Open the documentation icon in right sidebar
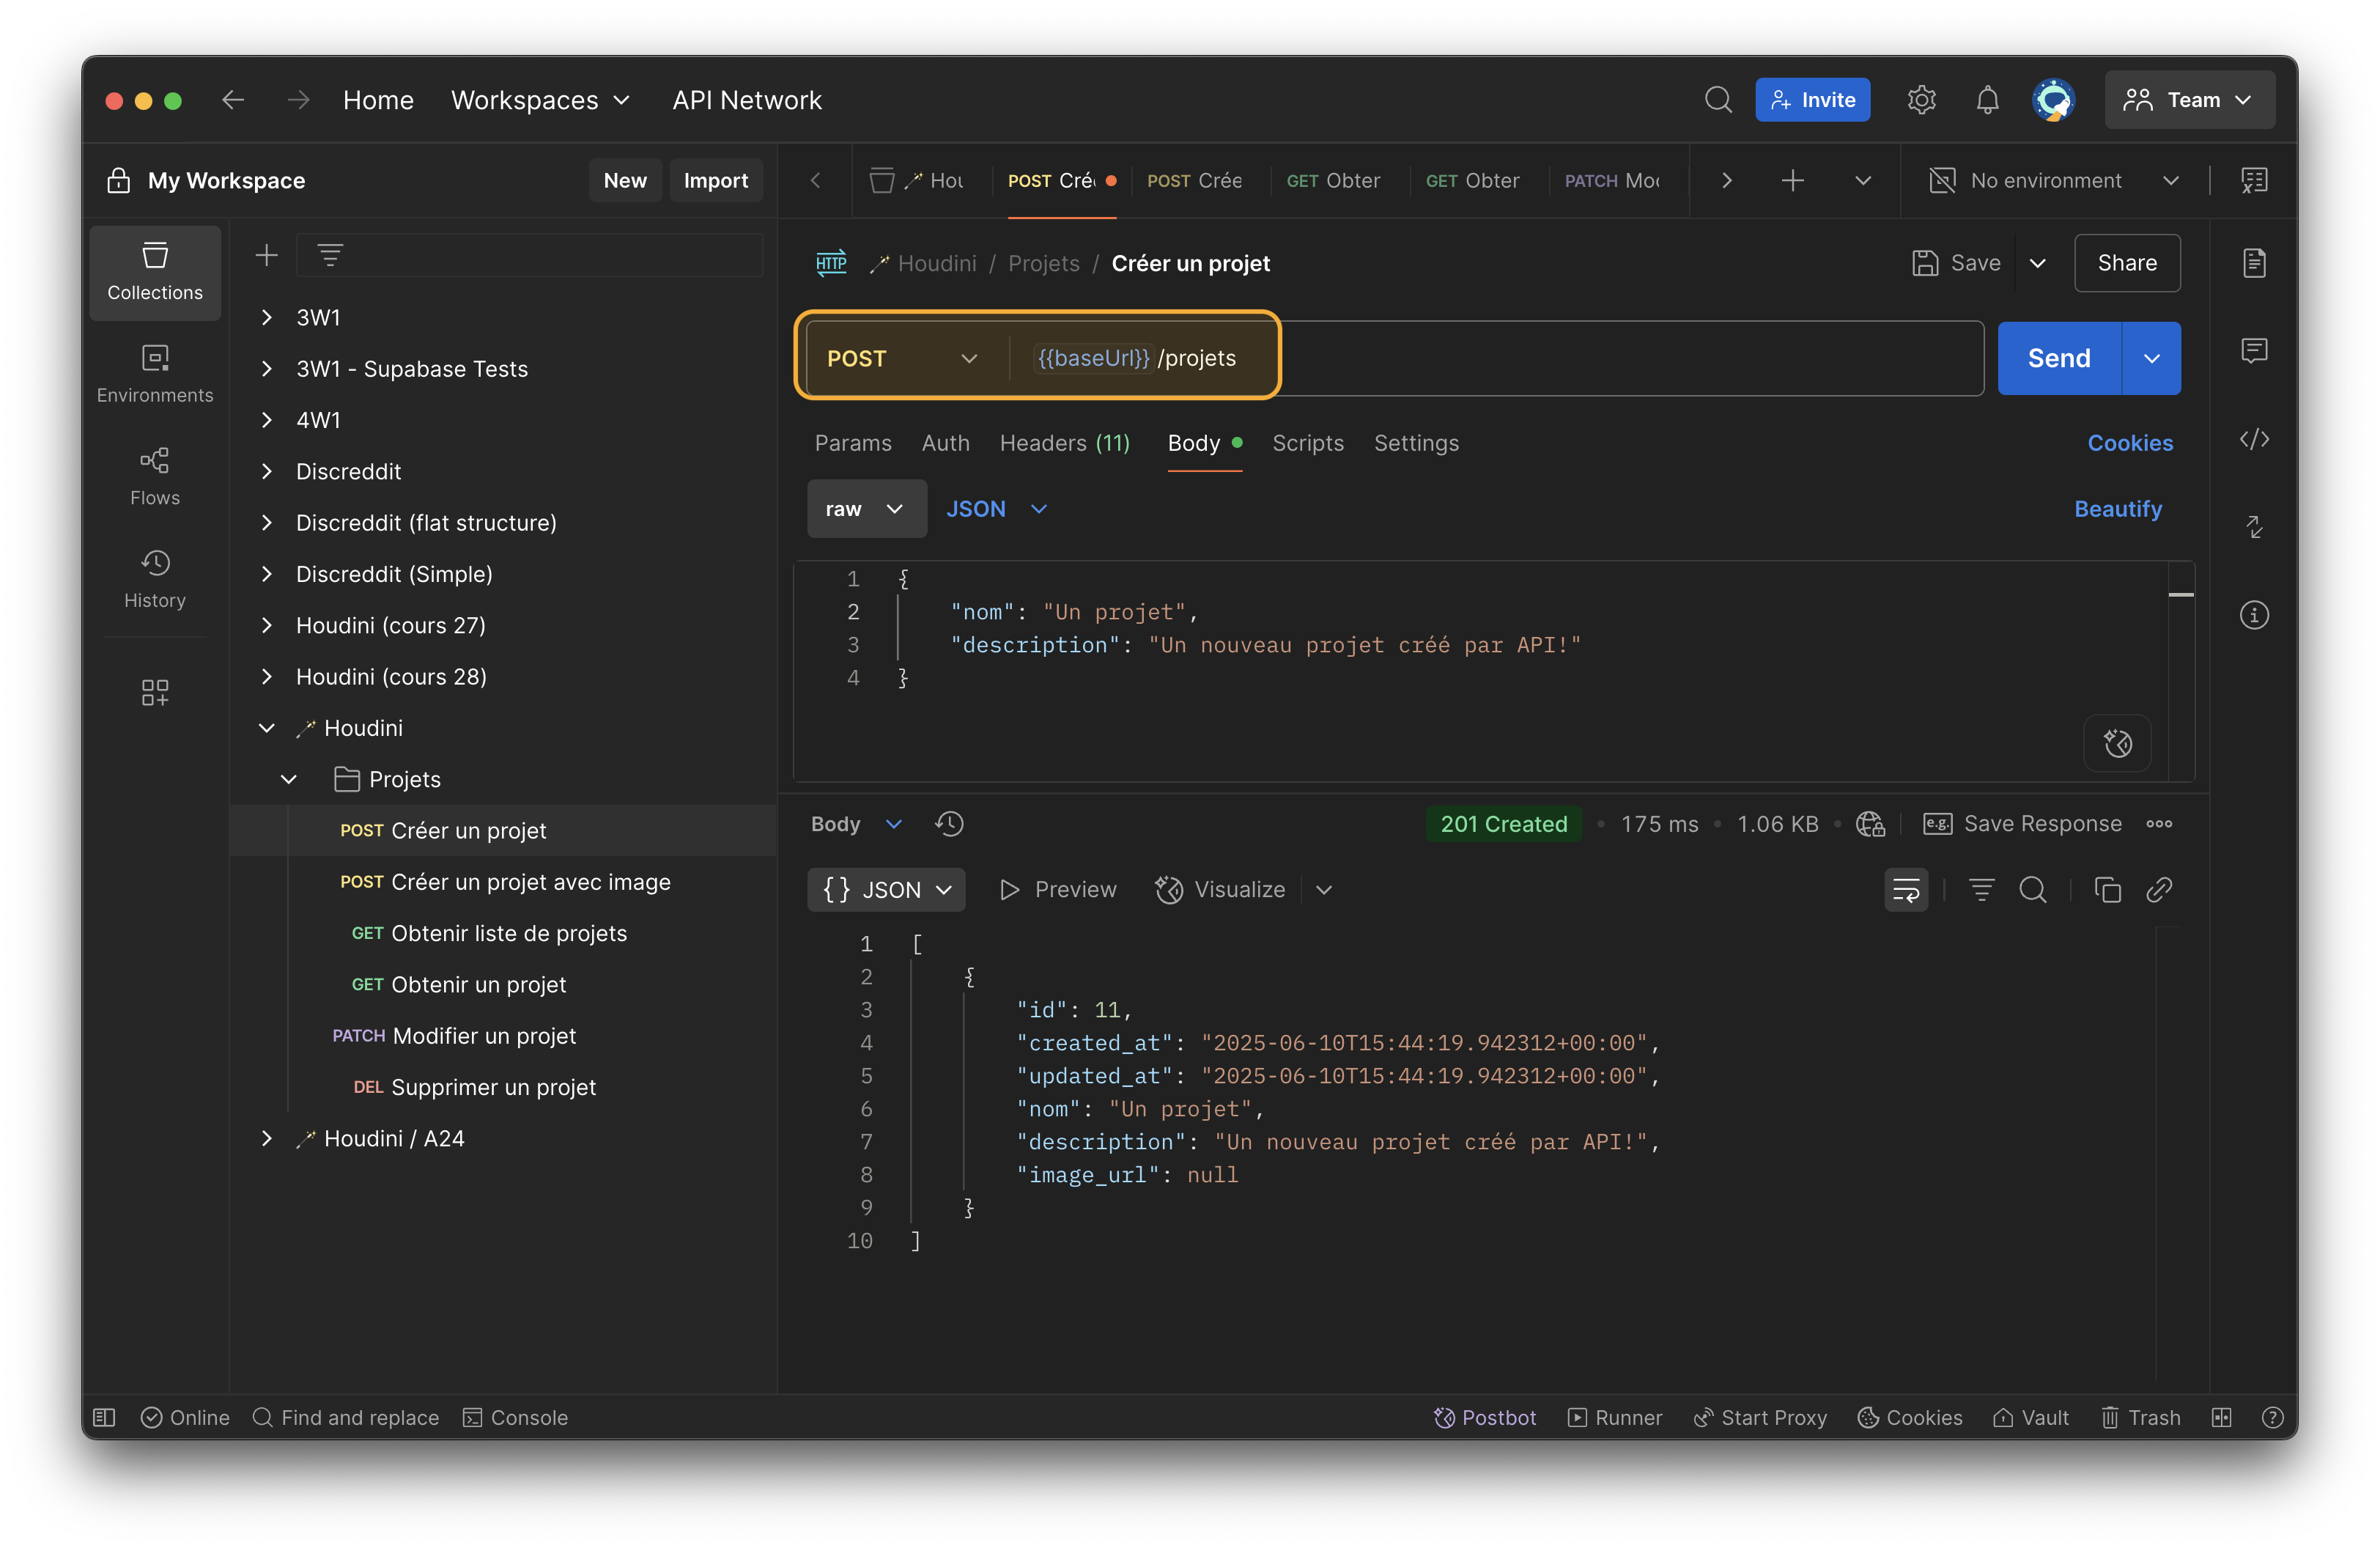This screenshot has height=1548, width=2380. 2254,263
